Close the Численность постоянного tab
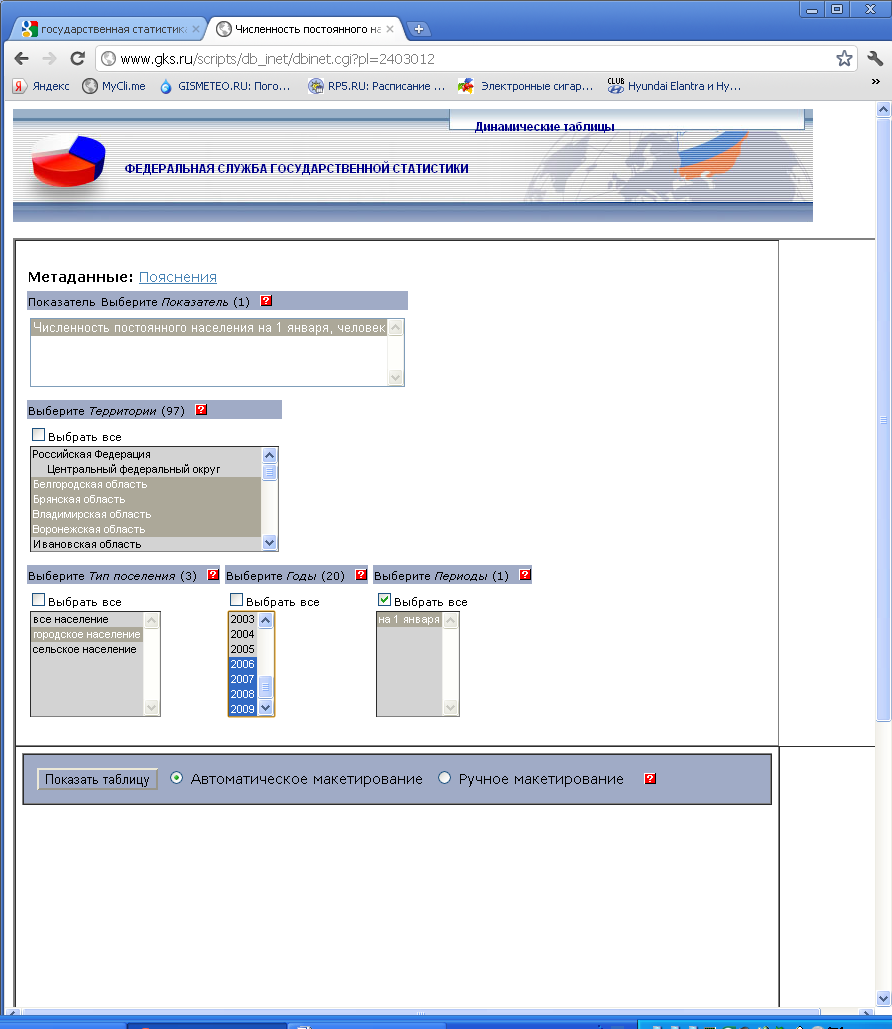Viewport: 892px width, 1029px height. [390, 29]
